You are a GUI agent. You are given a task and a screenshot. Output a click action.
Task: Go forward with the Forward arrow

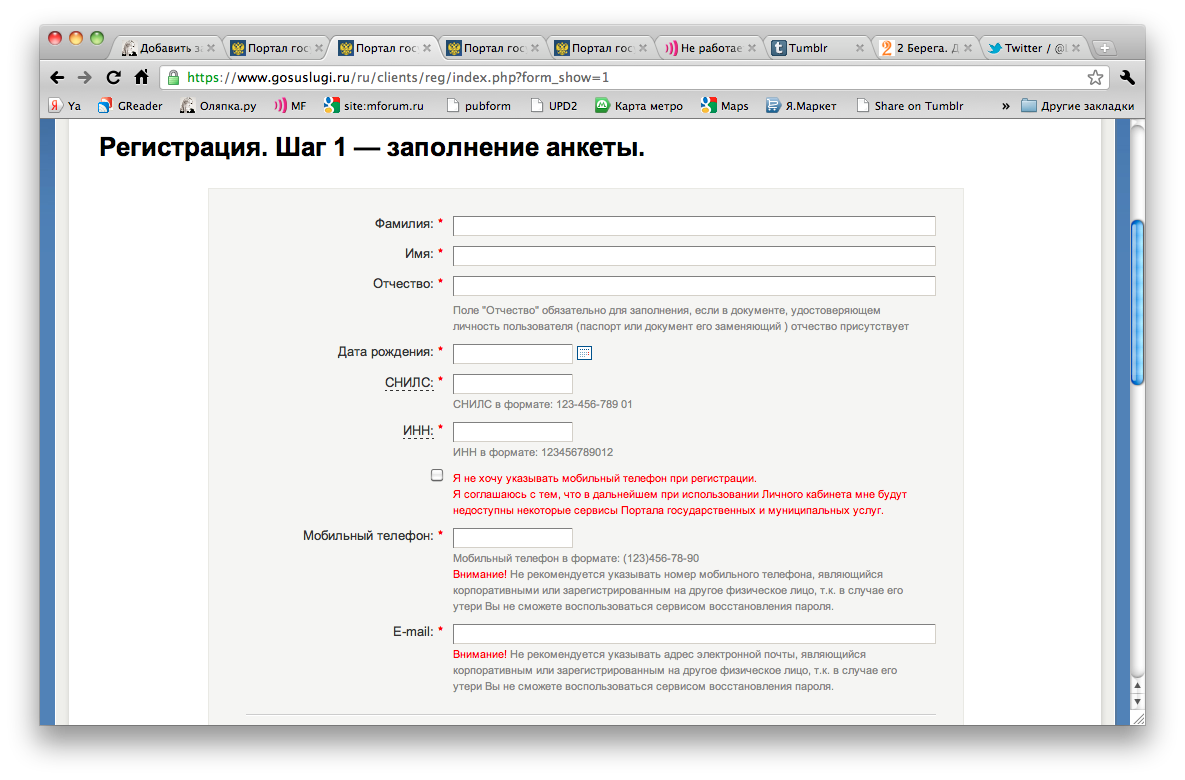85,77
